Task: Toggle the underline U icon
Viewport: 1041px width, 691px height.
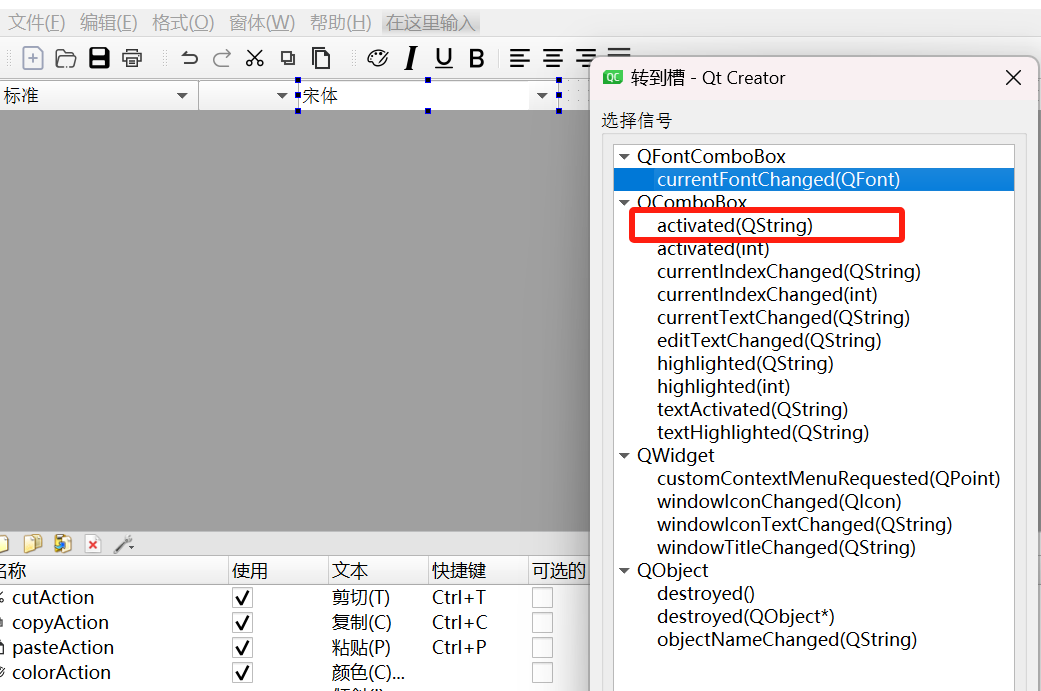Action: pos(443,58)
